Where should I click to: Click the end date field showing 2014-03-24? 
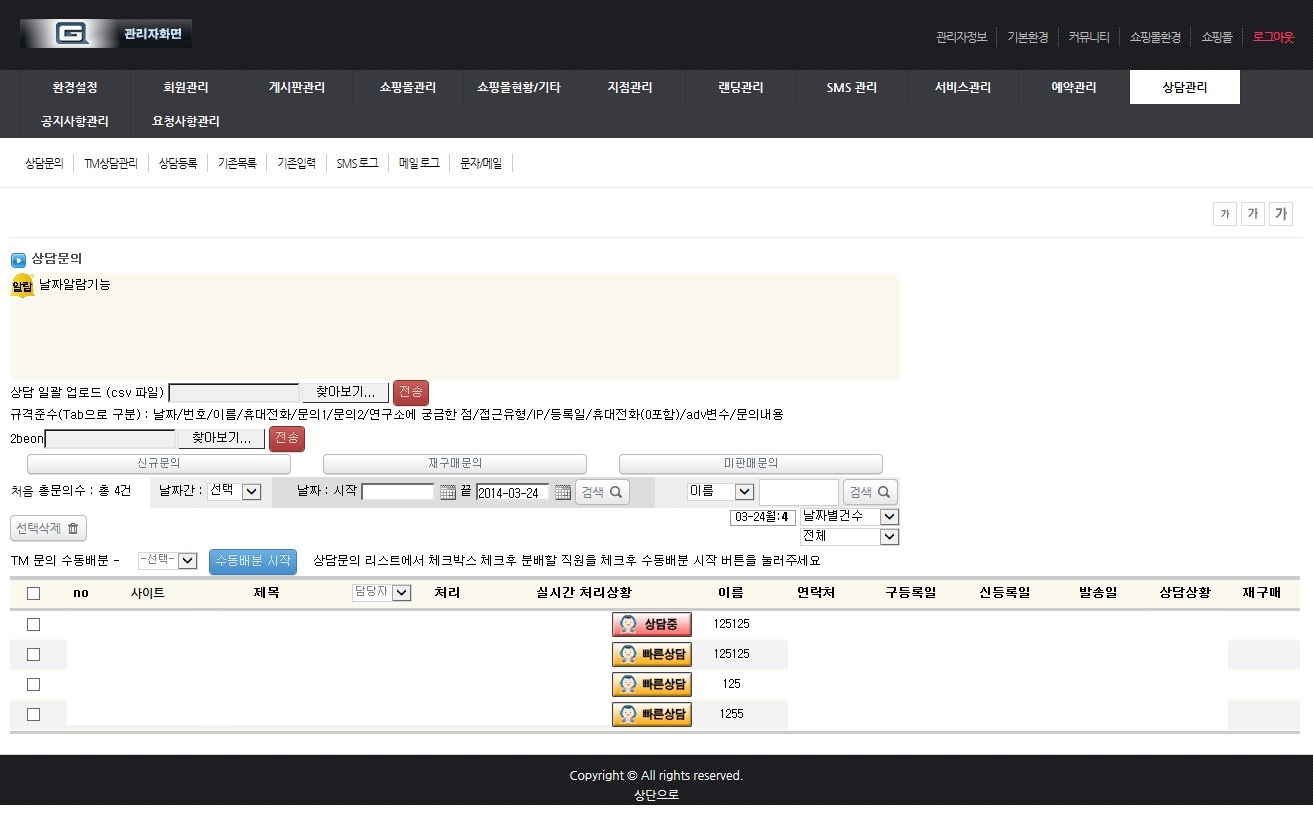[512, 492]
